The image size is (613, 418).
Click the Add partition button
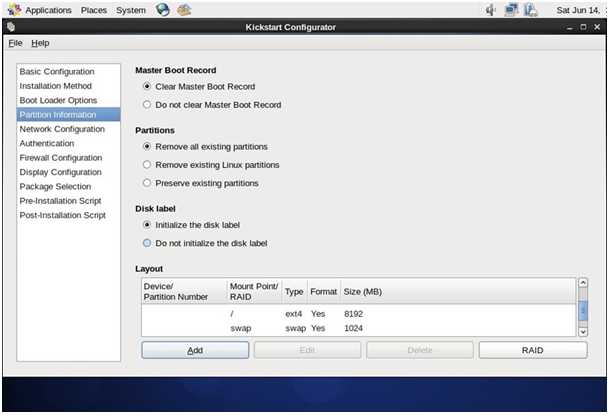[195, 350]
